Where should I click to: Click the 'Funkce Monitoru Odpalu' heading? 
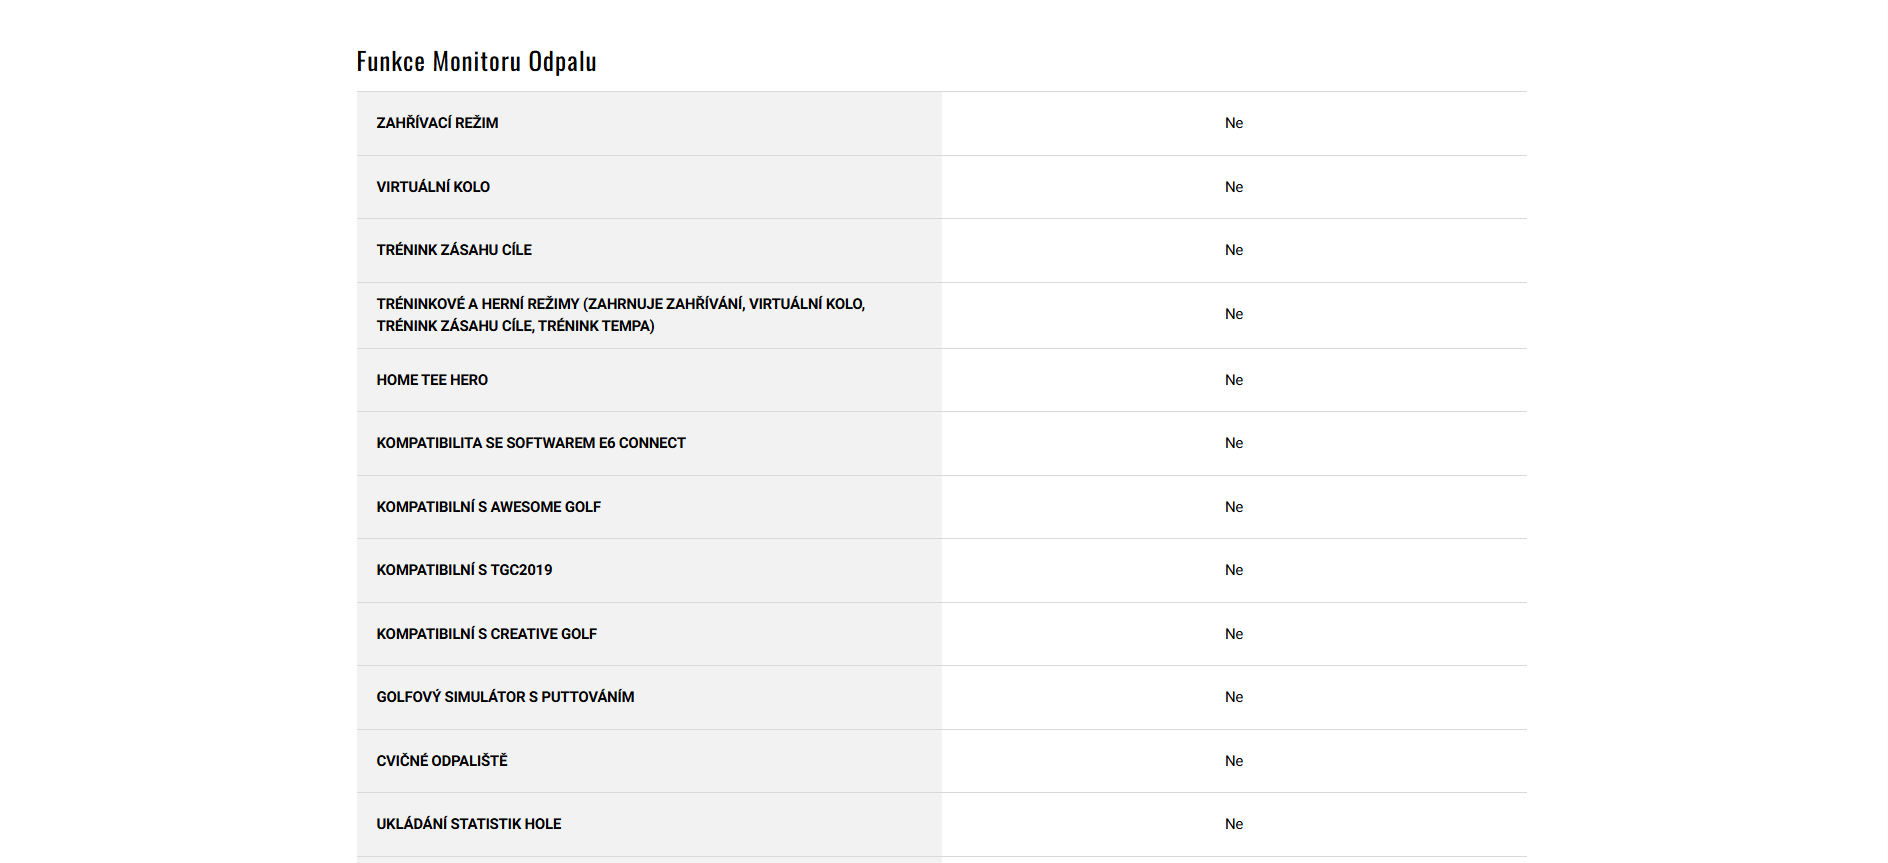pos(476,62)
